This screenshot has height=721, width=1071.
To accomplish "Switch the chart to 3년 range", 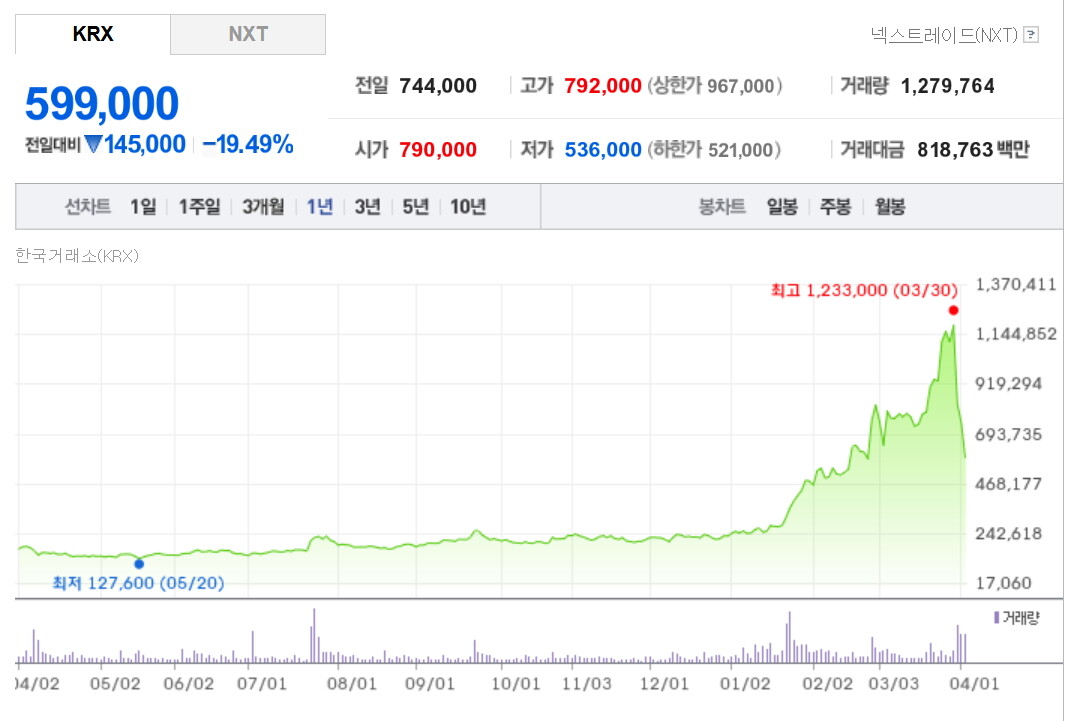I will 367,207.
